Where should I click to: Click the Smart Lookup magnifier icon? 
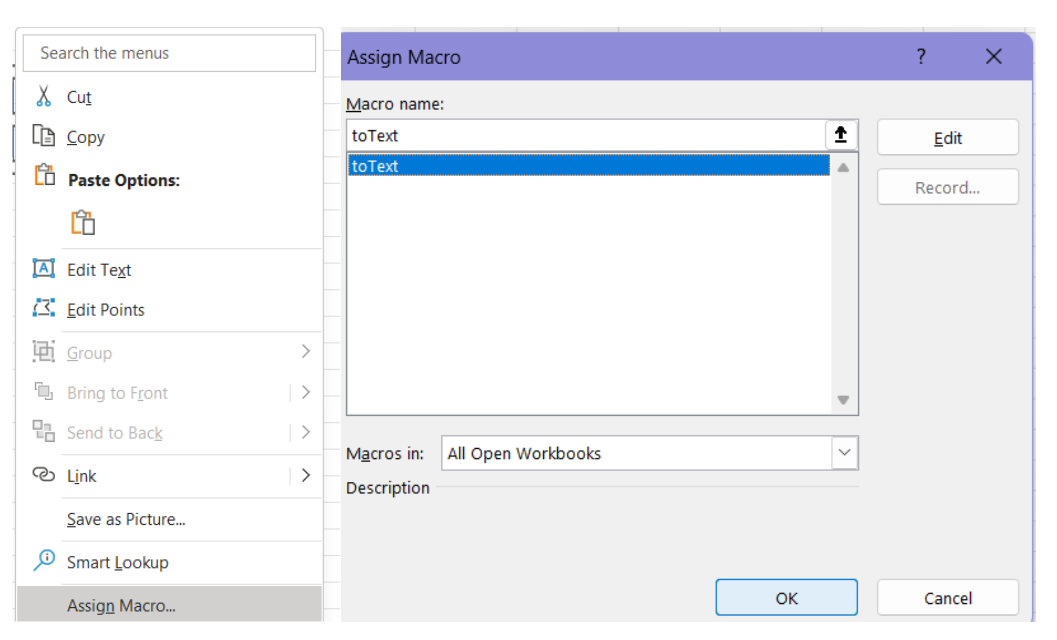click(x=43, y=561)
